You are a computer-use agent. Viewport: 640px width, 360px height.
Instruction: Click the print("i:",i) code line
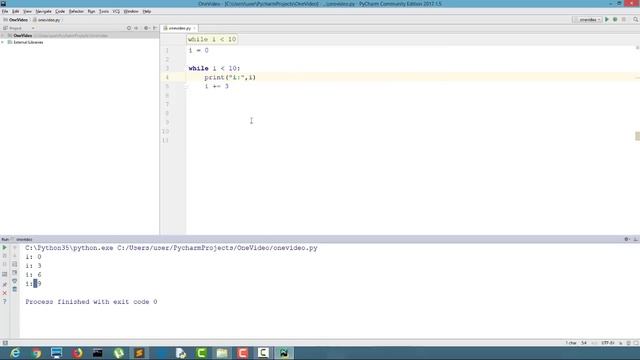click(x=230, y=78)
